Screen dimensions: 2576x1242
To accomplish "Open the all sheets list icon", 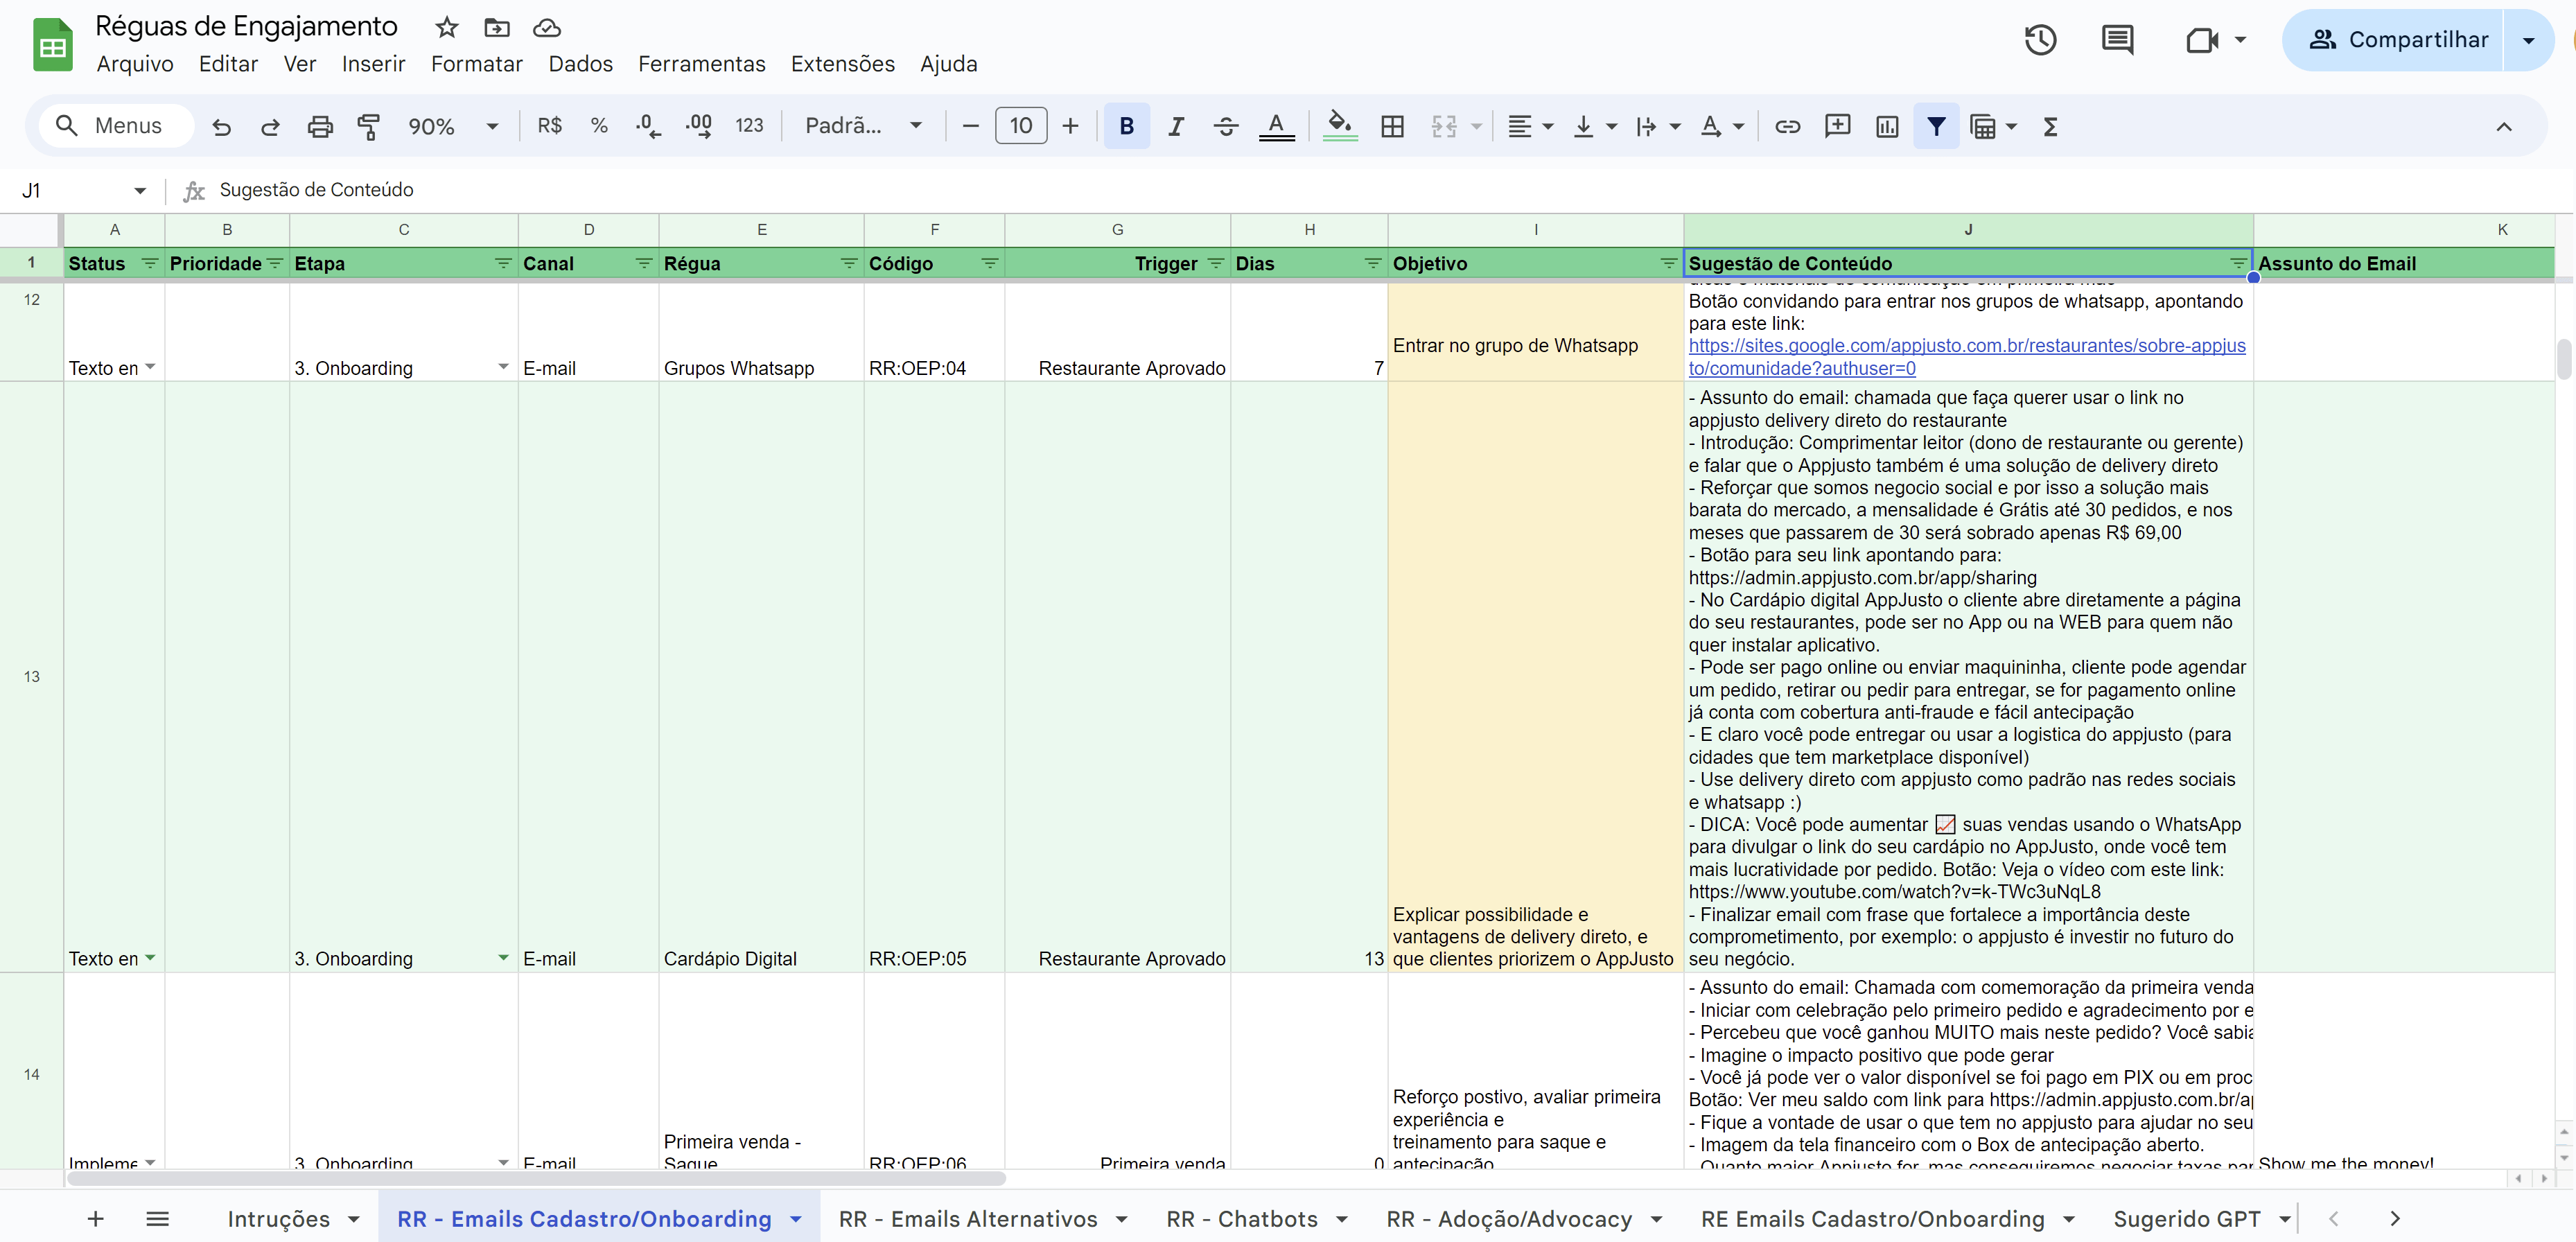I will (157, 1218).
